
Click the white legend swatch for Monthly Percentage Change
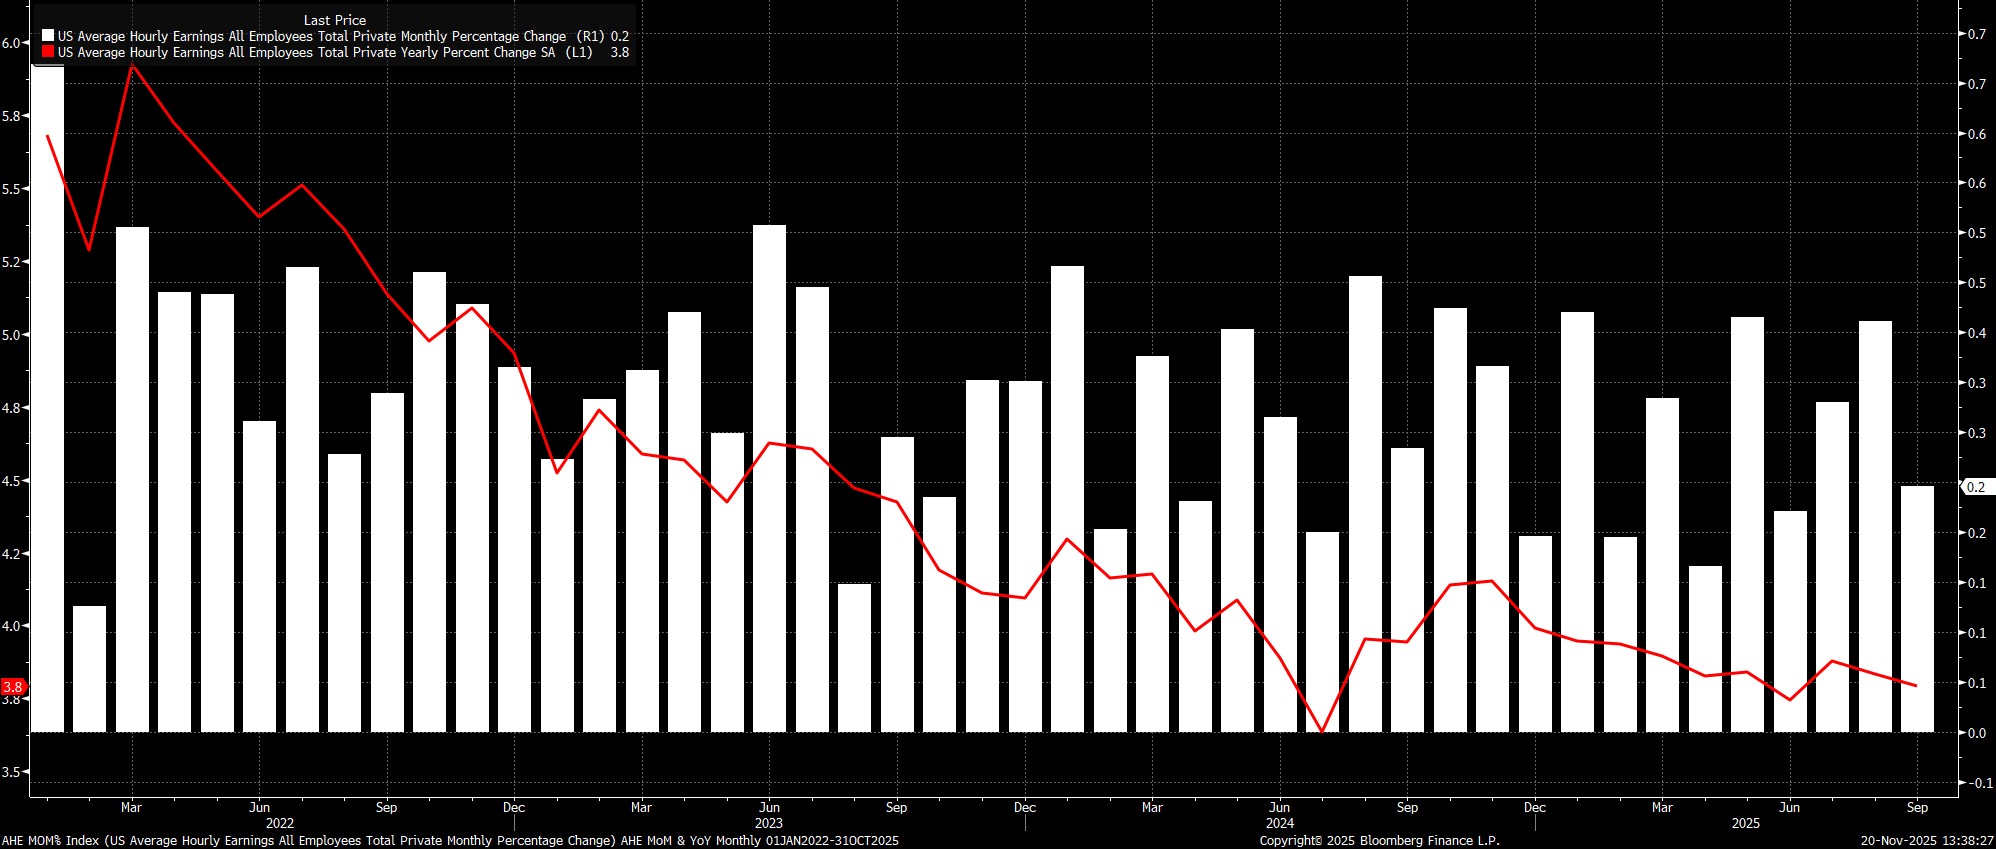tap(48, 36)
